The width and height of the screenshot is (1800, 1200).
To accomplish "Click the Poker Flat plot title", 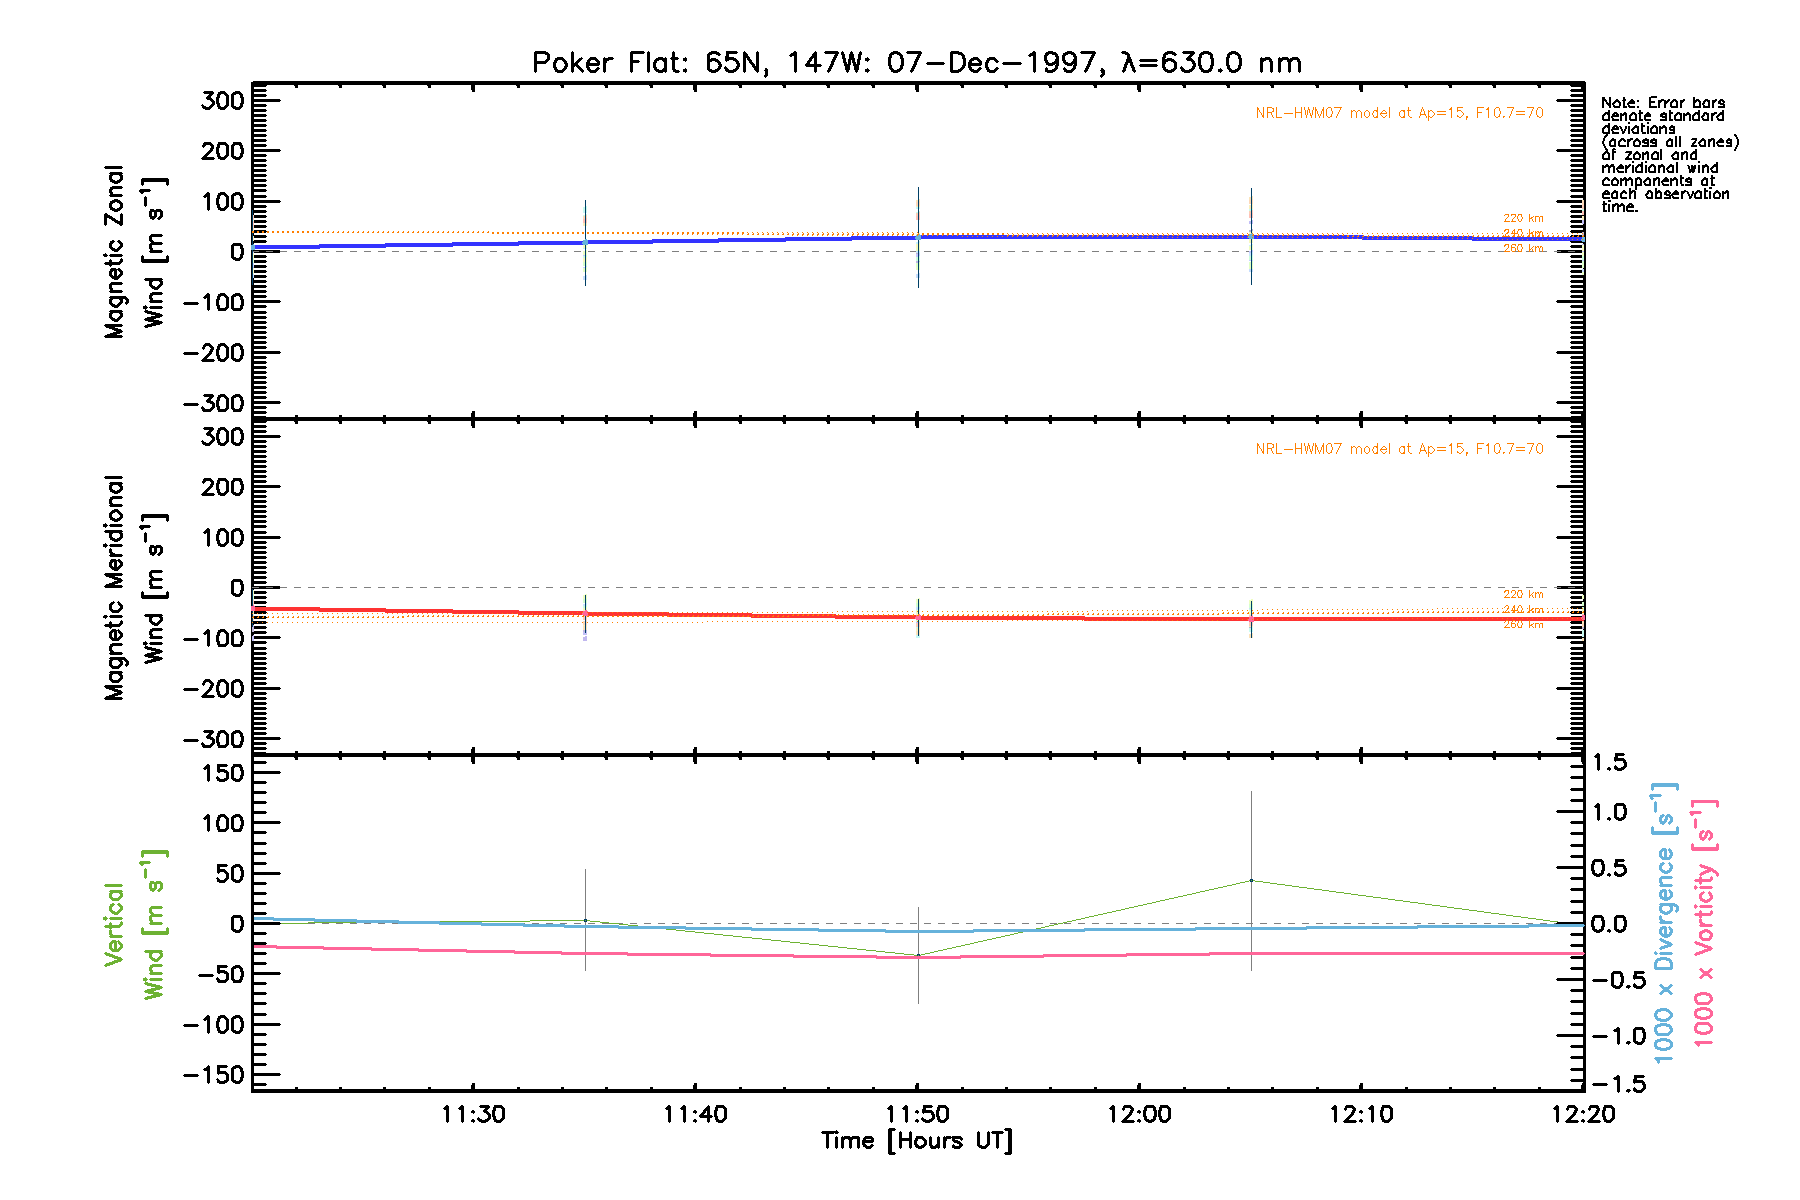I will tap(916, 63).
